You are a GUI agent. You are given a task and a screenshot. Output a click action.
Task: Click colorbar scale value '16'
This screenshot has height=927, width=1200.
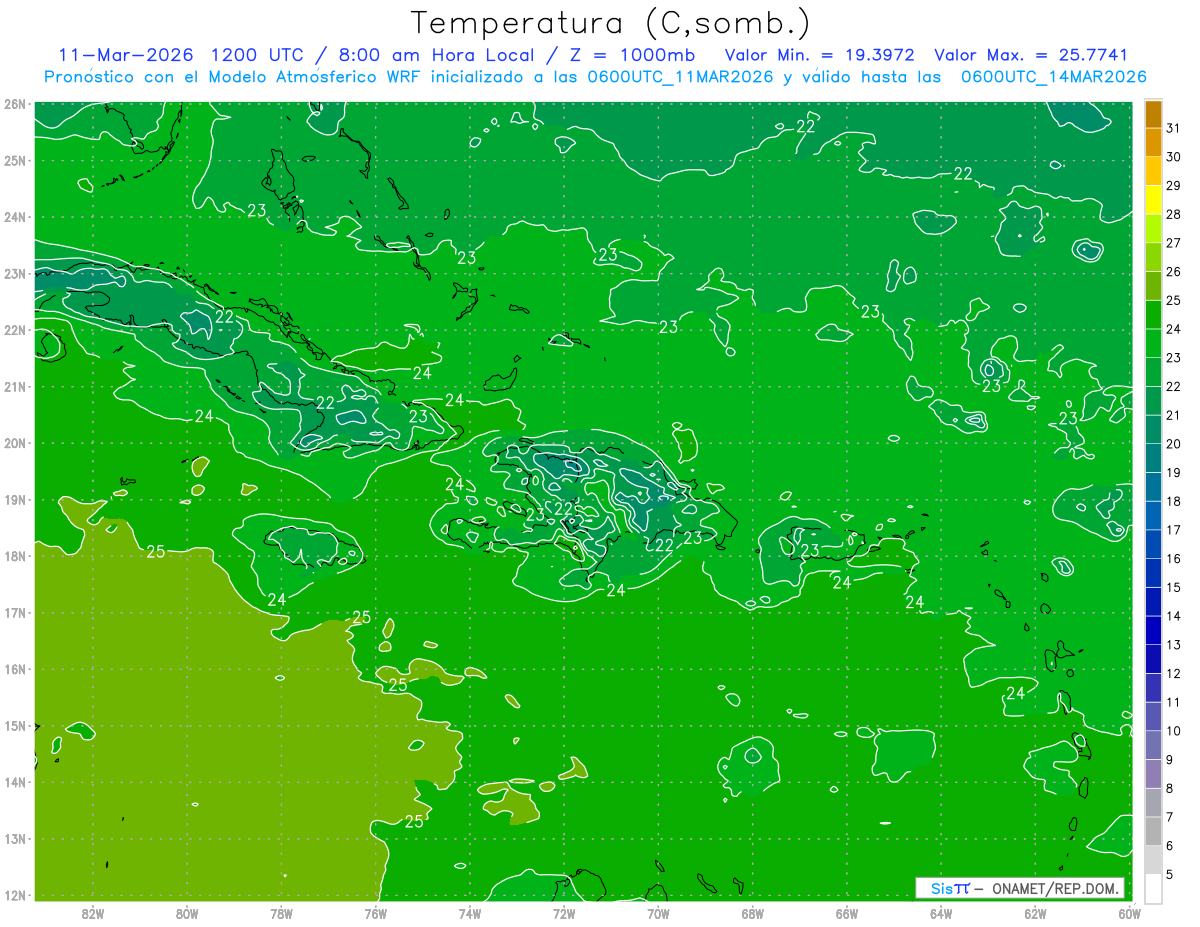click(1173, 558)
